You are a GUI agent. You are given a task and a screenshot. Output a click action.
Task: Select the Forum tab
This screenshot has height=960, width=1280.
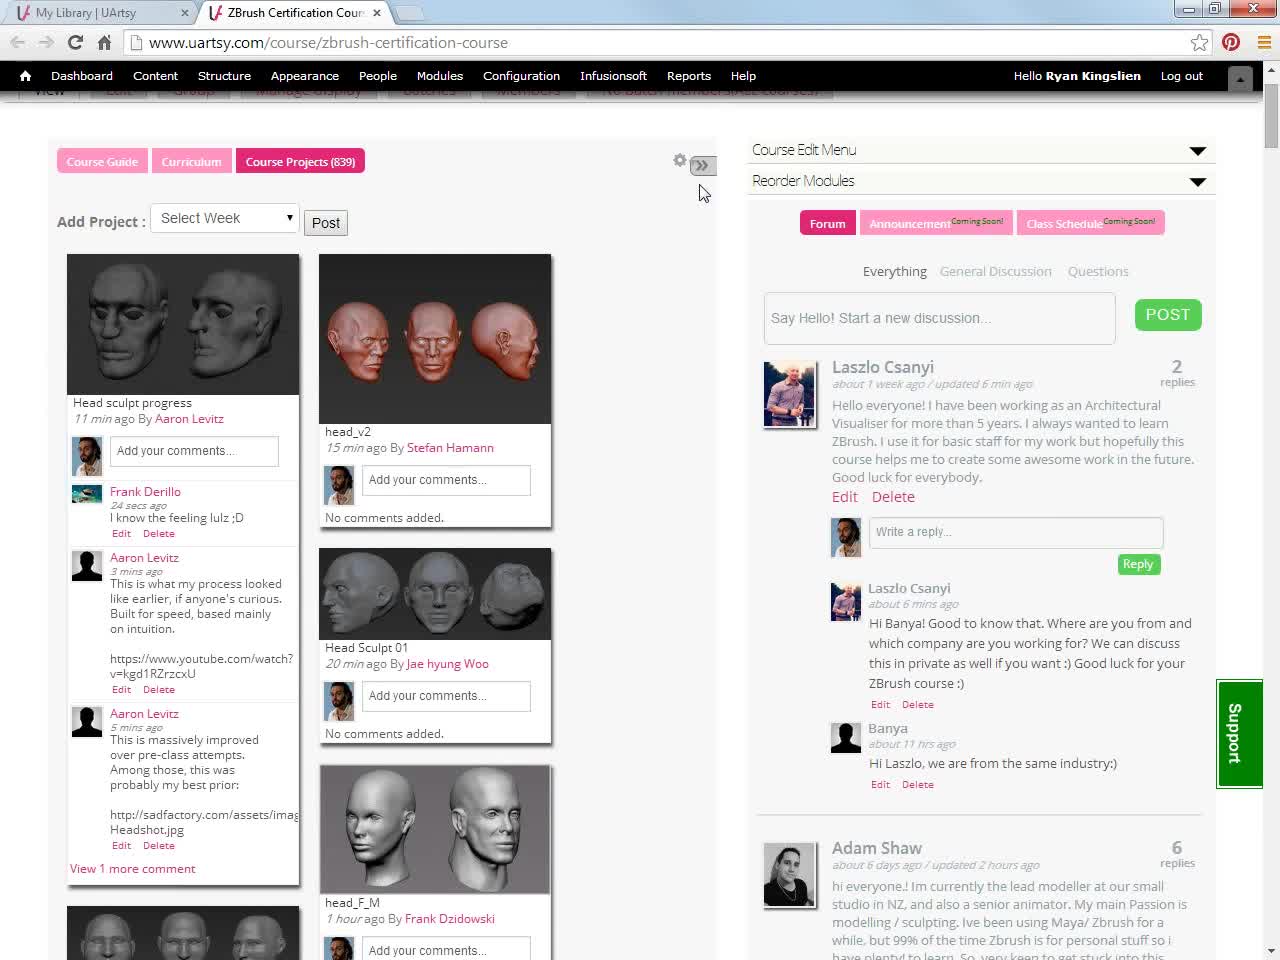tap(827, 223)
